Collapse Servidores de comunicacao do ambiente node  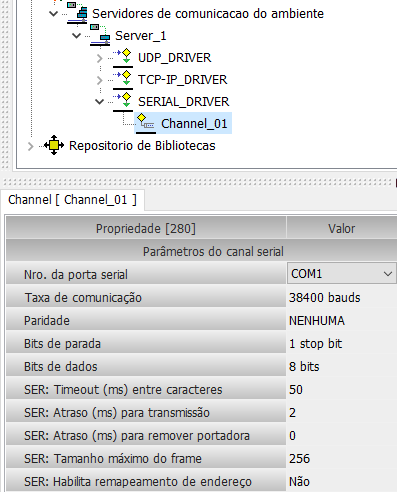click(53, 14)
